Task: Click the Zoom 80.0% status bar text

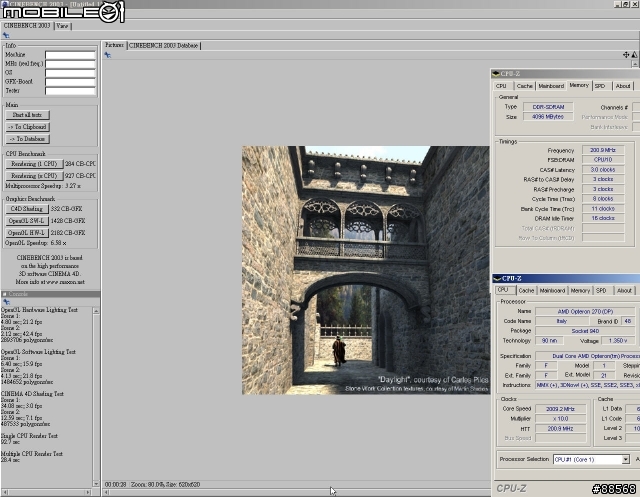Action: (147, 484)
